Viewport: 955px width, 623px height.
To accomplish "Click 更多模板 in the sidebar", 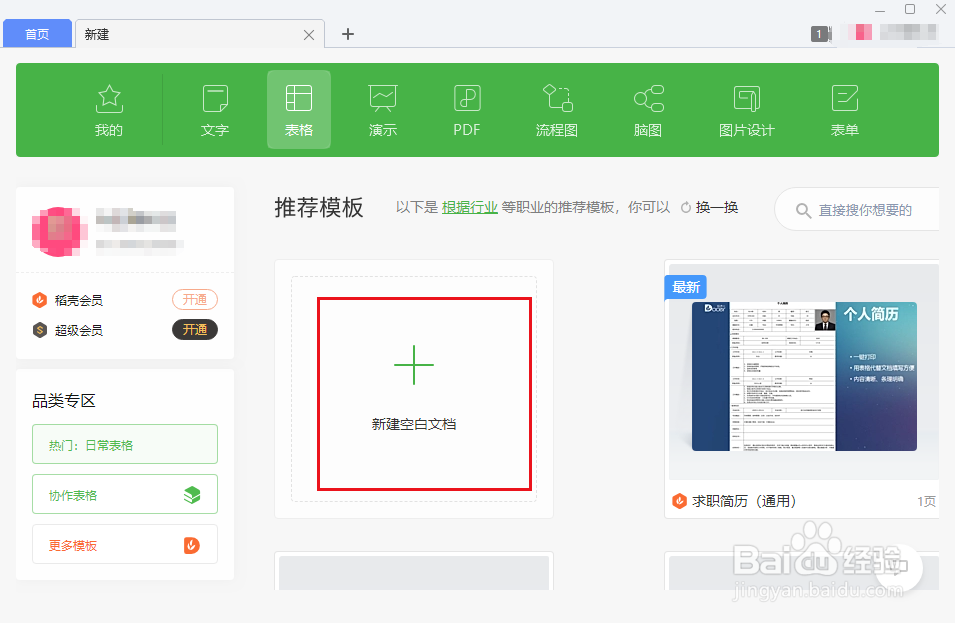I will coord(124,544).
